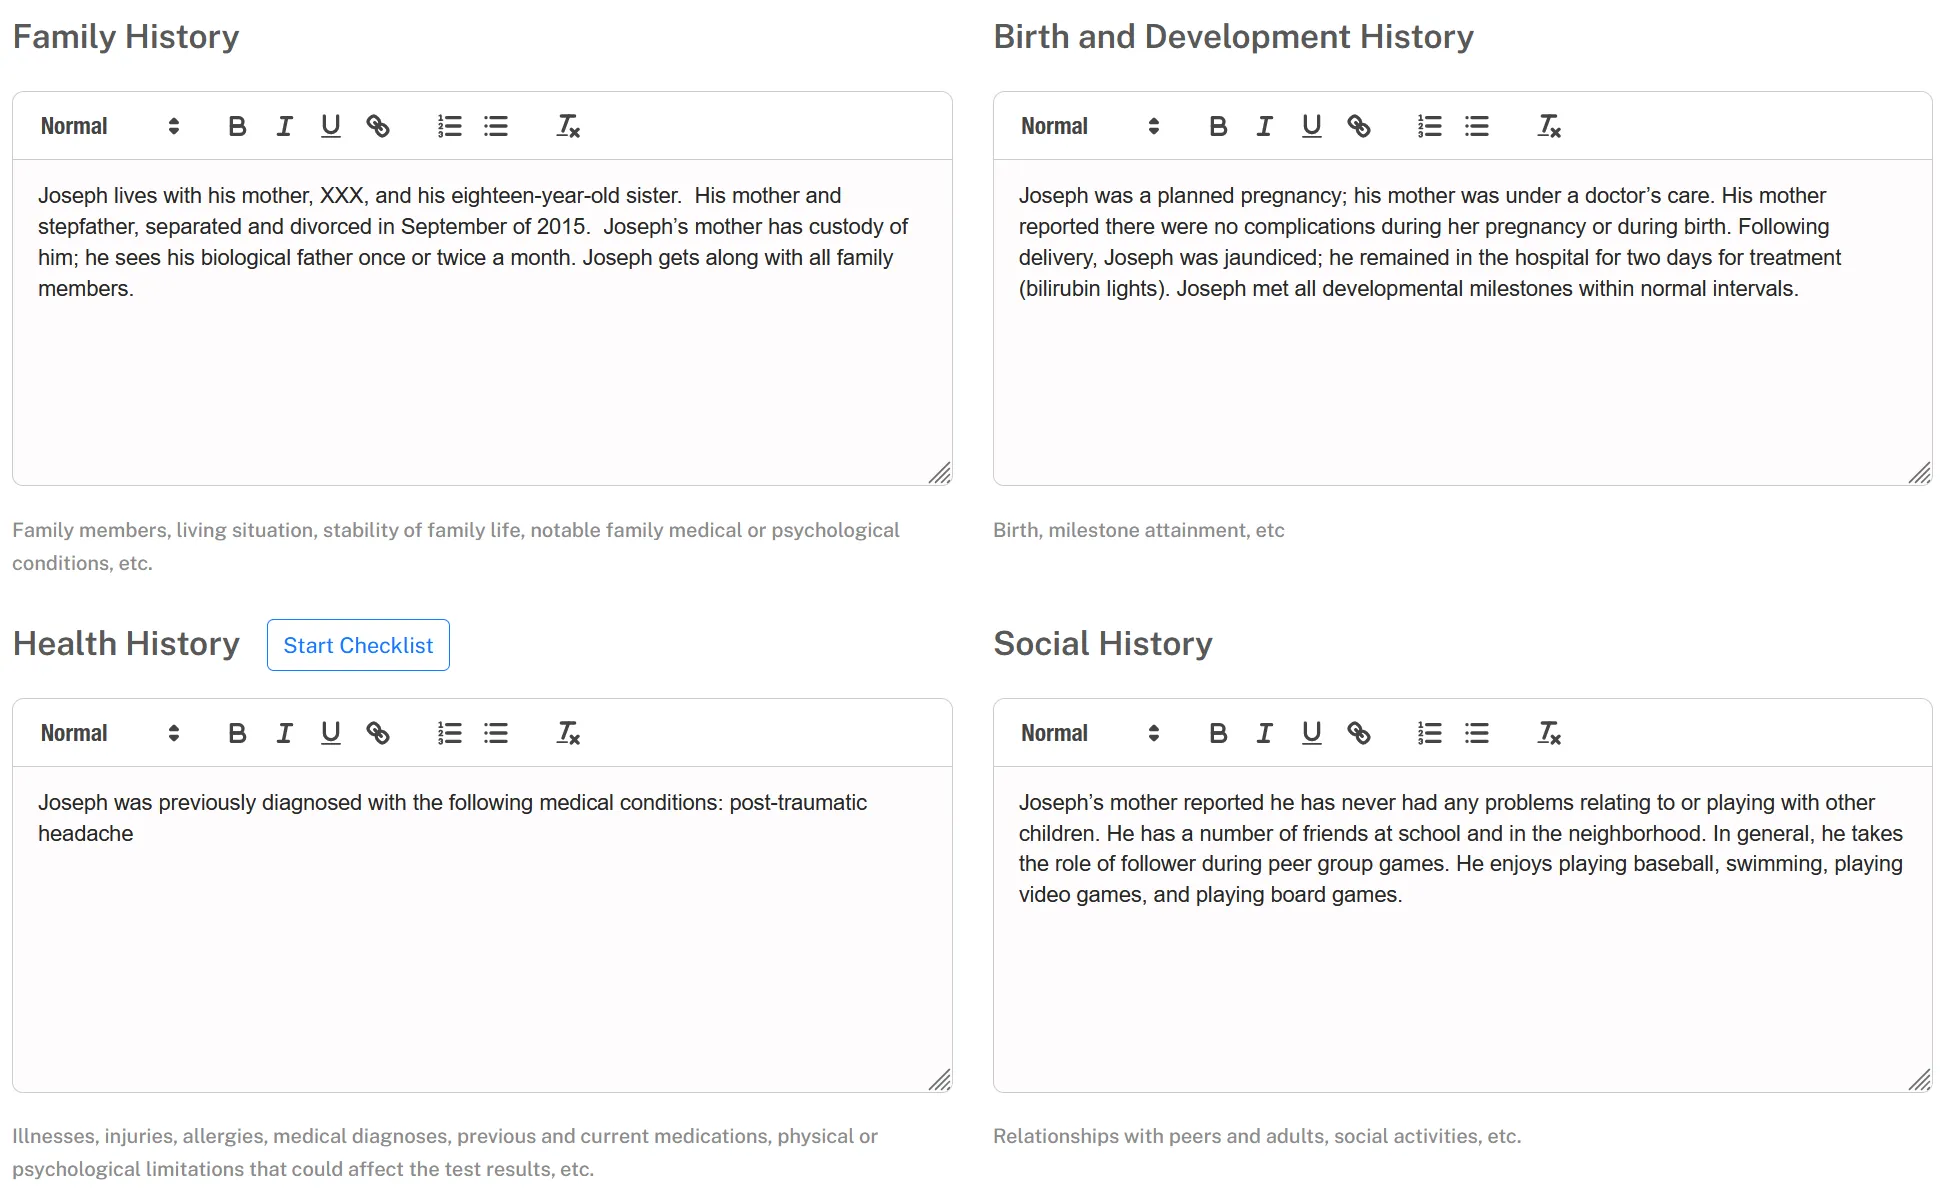1947x1196 pixels.
Task: Click the 'post-traumatic headache' text
Action: [798, 802]
